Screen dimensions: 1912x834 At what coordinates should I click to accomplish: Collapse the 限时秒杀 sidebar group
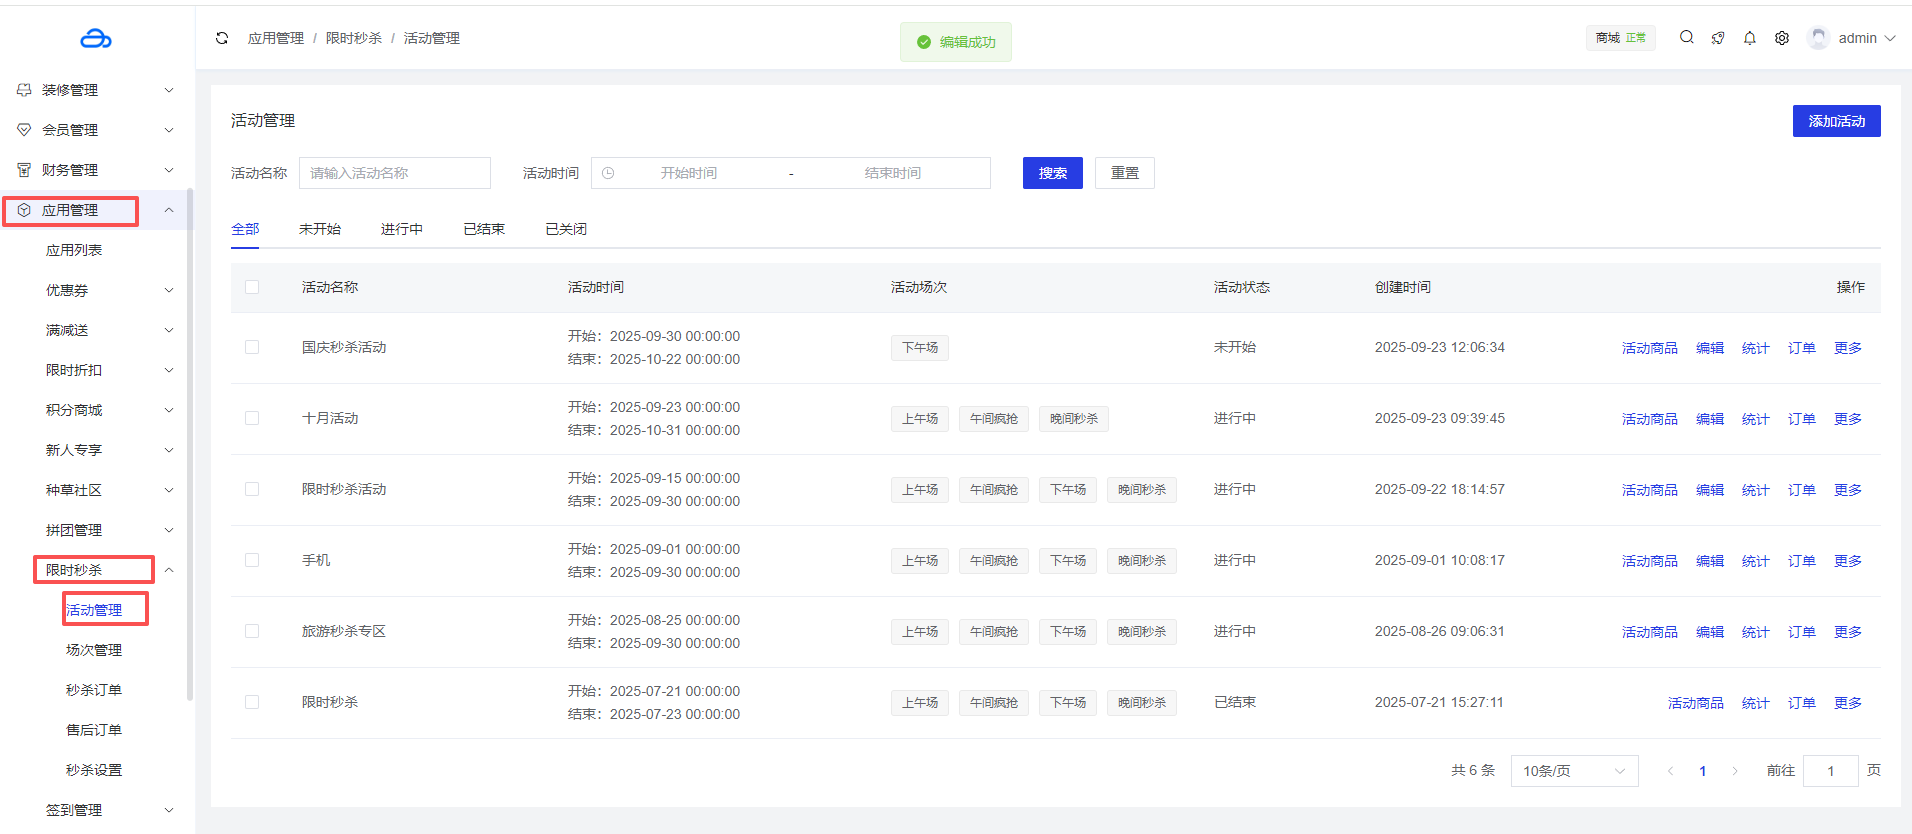tap(168, 570)
